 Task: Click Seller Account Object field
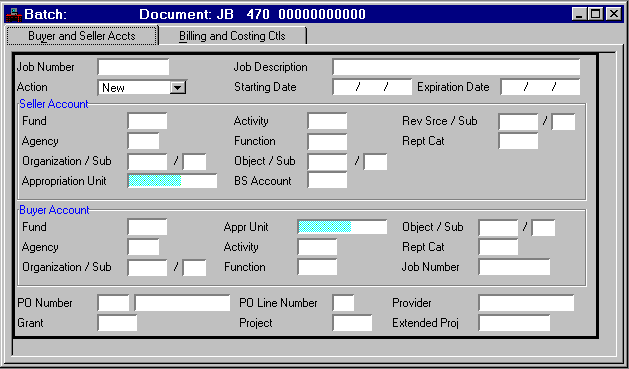[327, 162]
